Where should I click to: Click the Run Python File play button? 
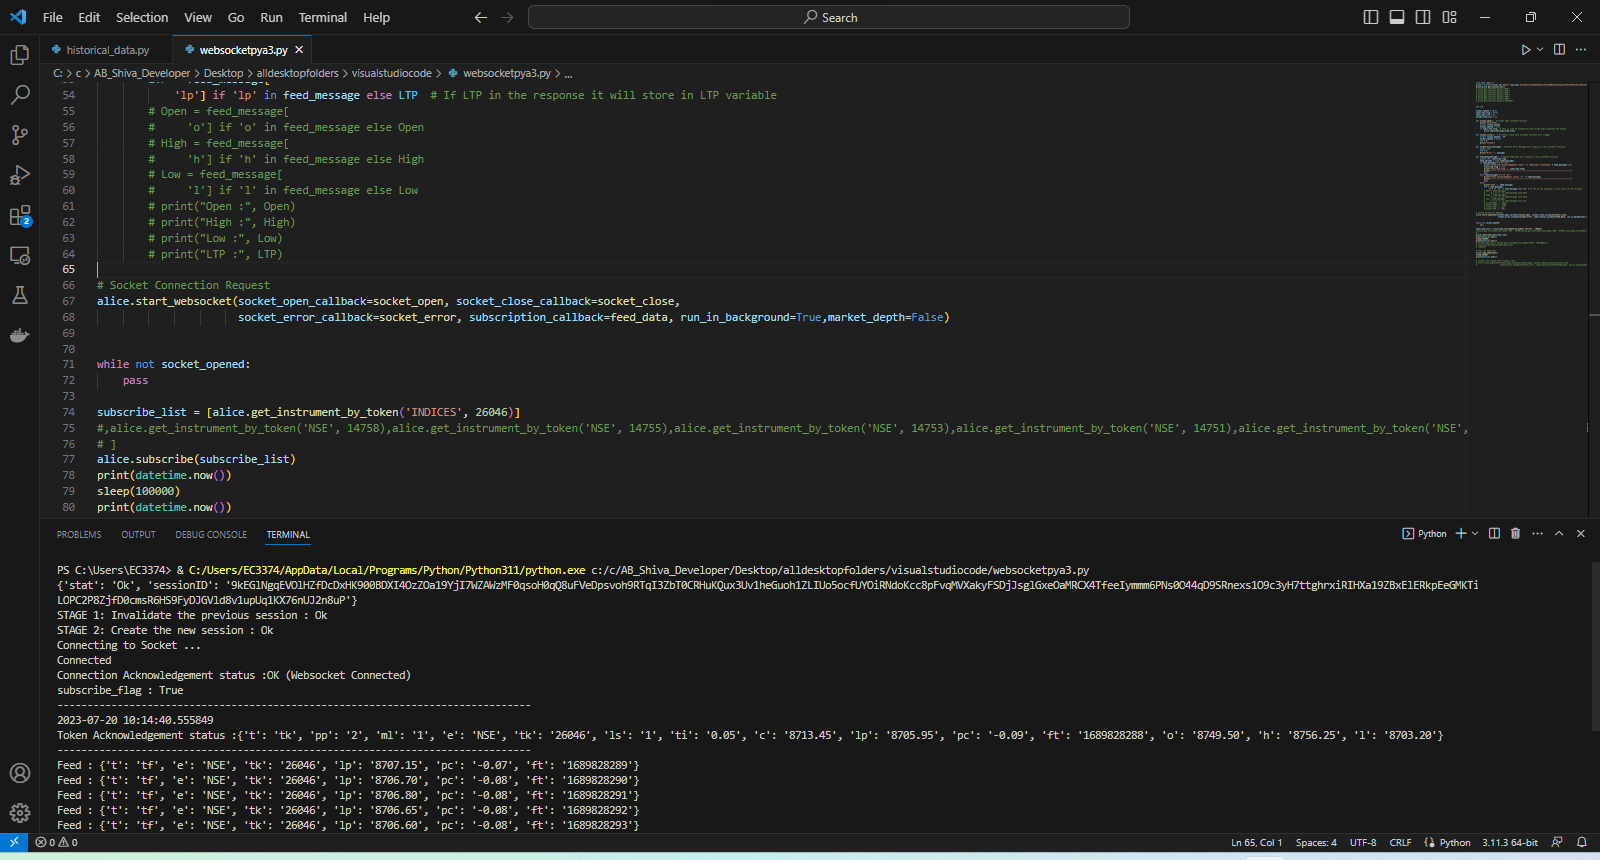pyautogui.click(x=1525, y=50)
